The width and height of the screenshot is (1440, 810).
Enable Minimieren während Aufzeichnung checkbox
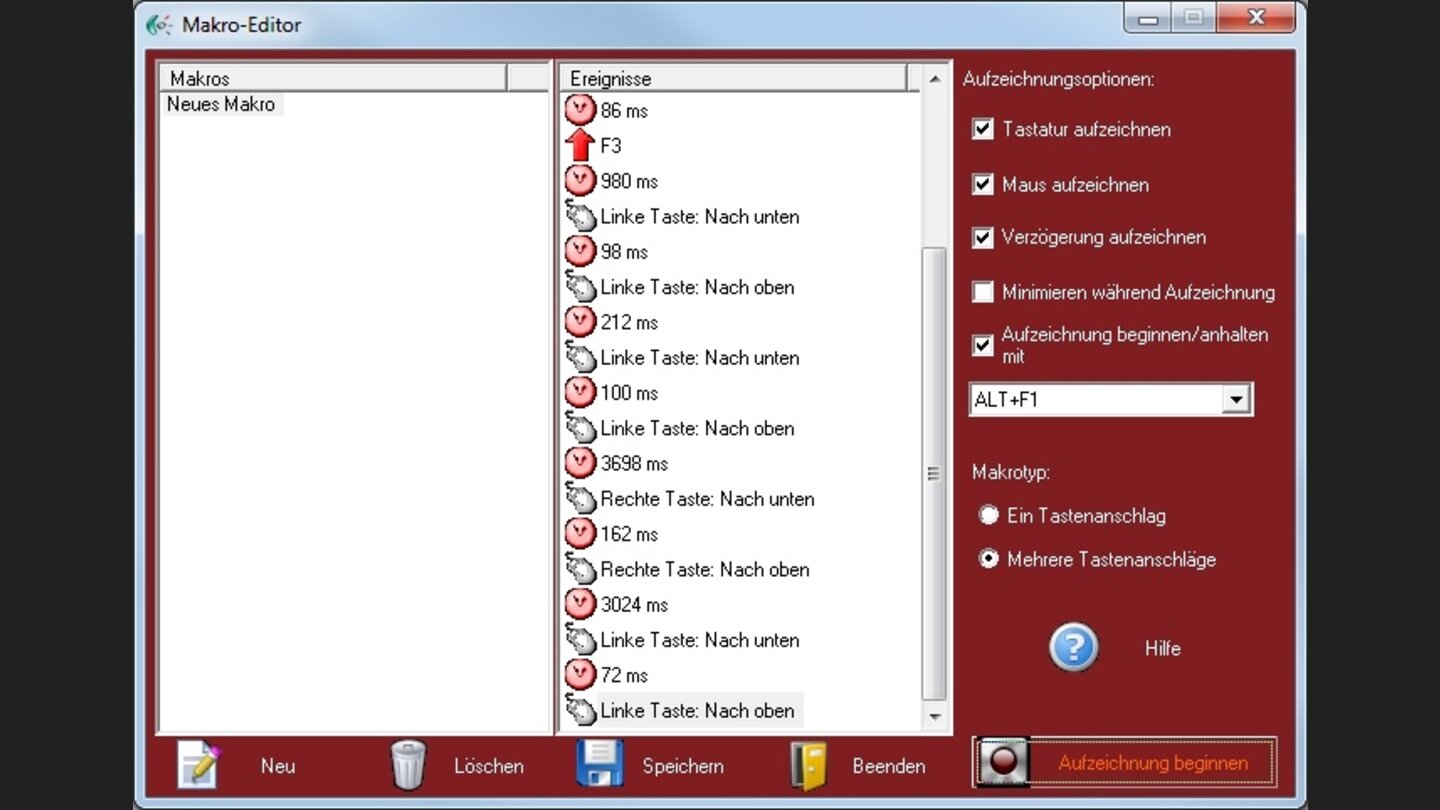[x=983, y=292]
